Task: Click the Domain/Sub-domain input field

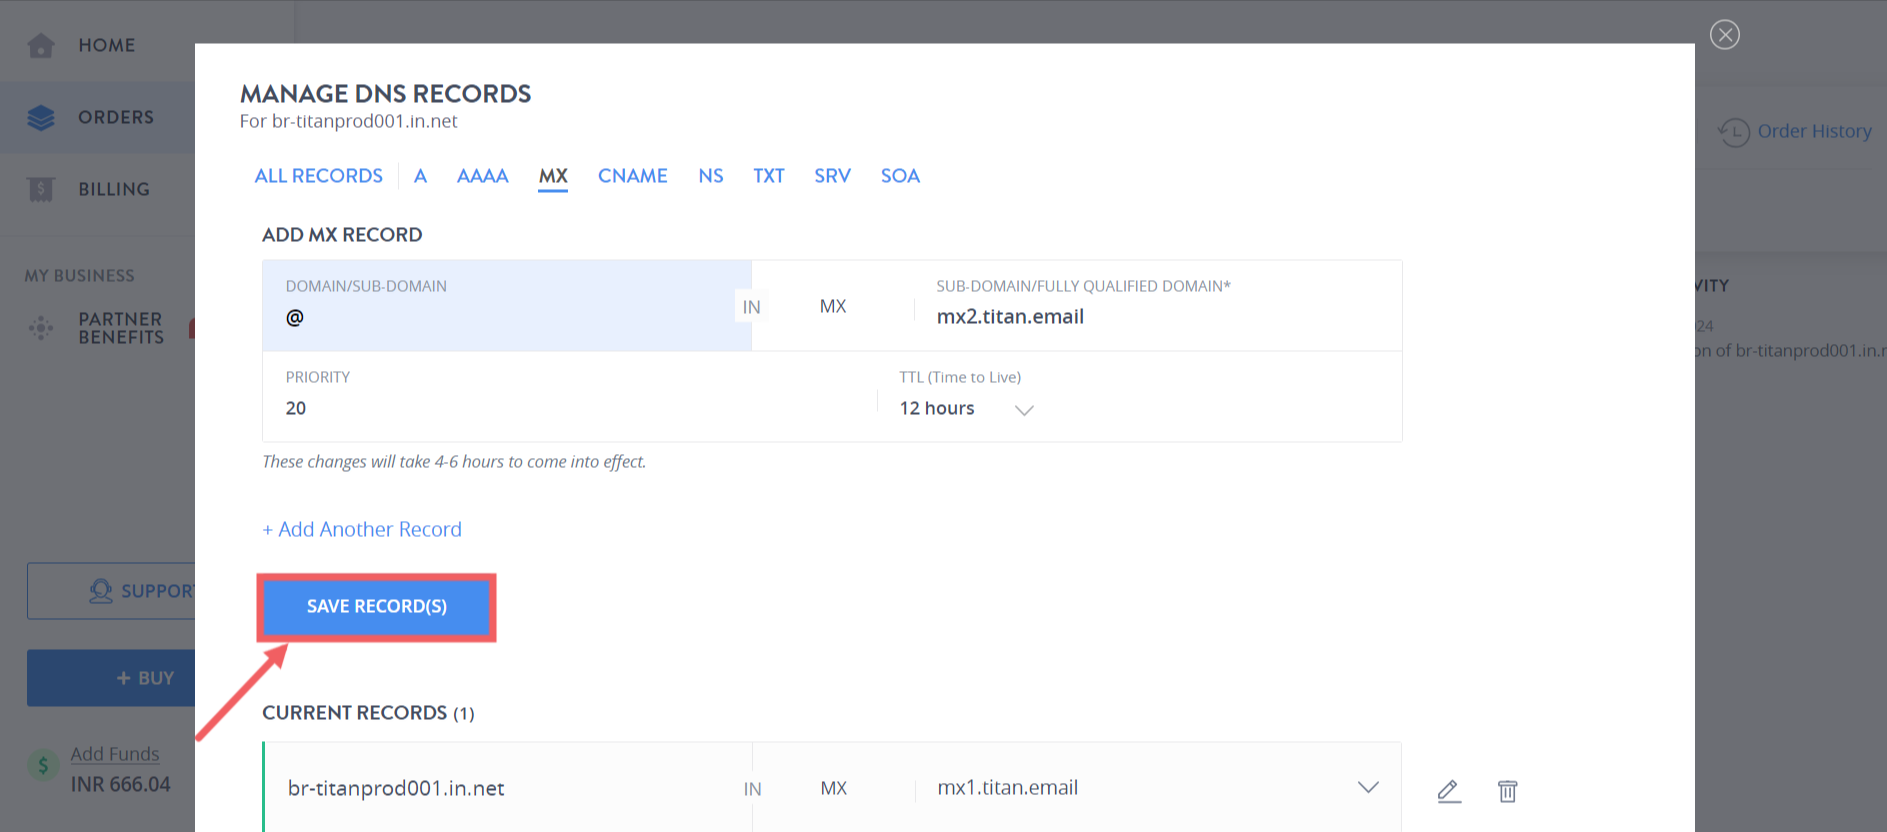Action: tap(507, 306)
